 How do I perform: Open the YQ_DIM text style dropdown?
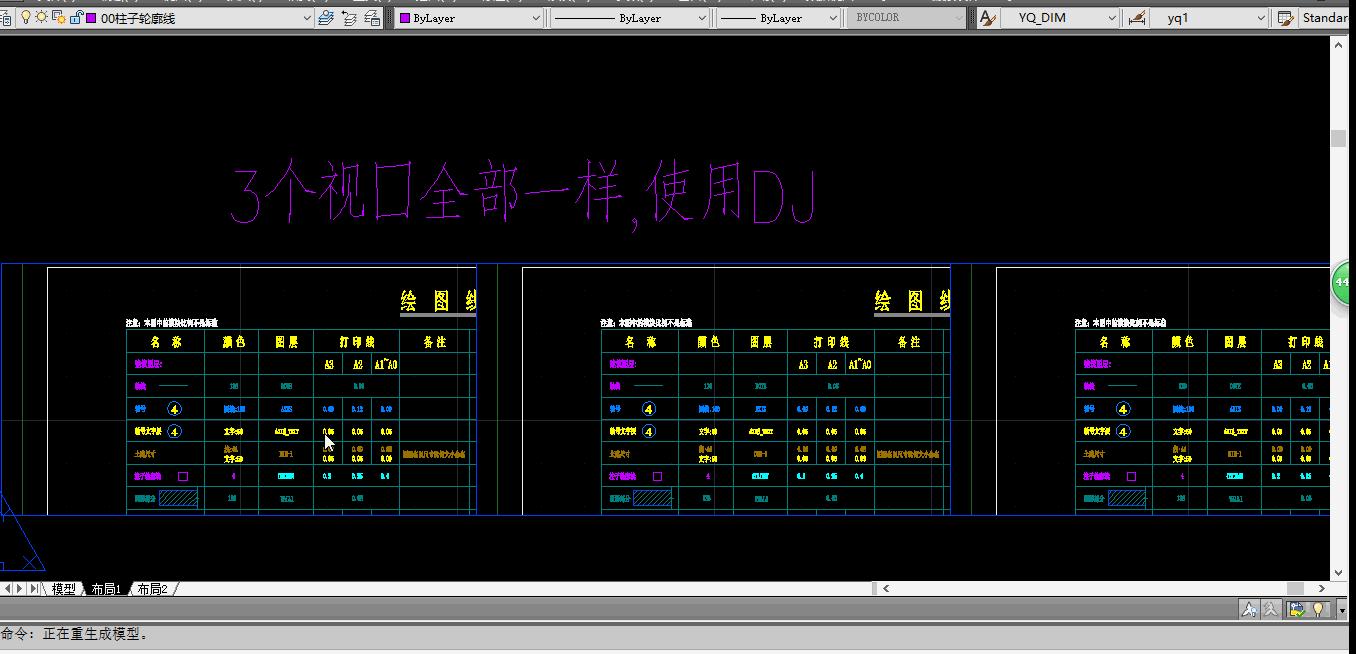tap(1061, 18)
